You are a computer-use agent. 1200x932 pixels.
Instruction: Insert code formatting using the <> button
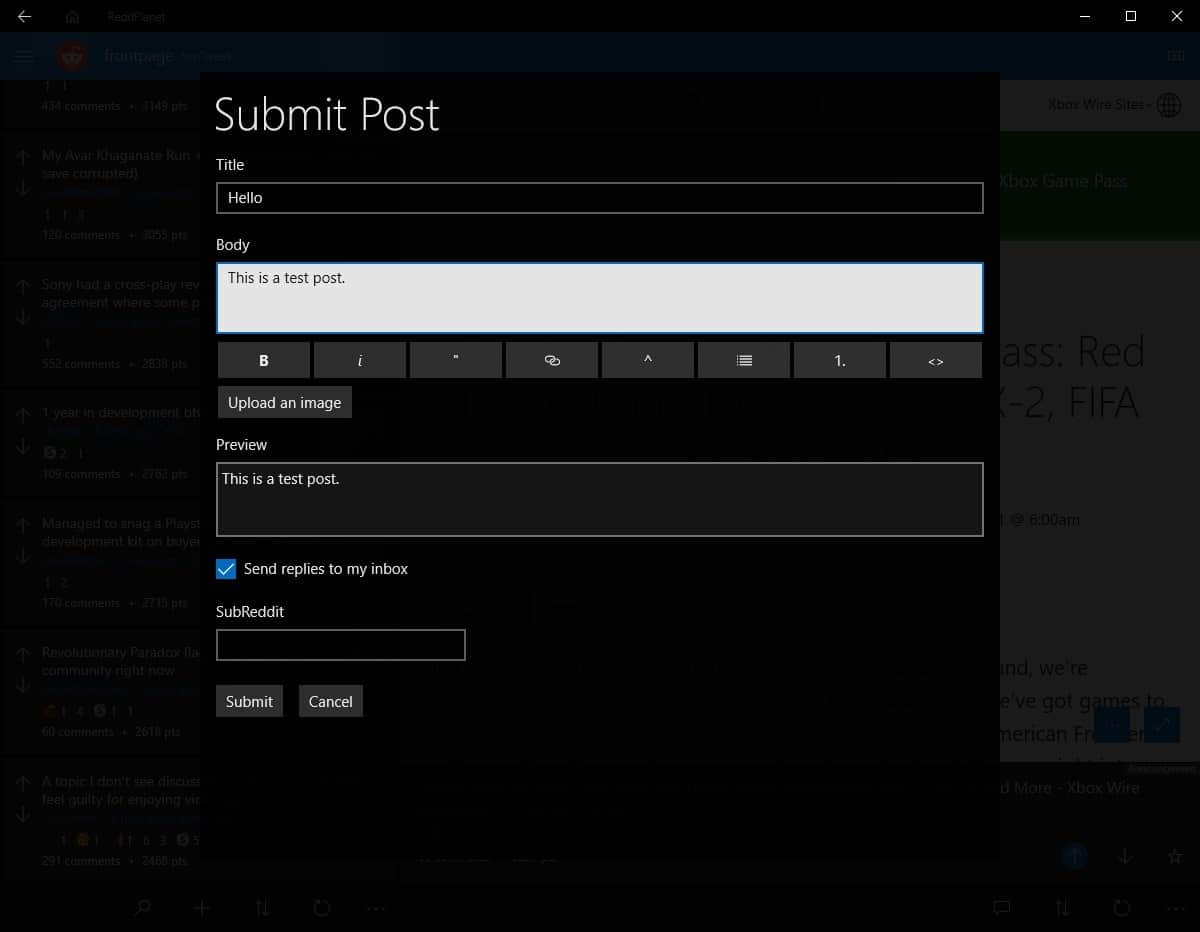point(936,360)
